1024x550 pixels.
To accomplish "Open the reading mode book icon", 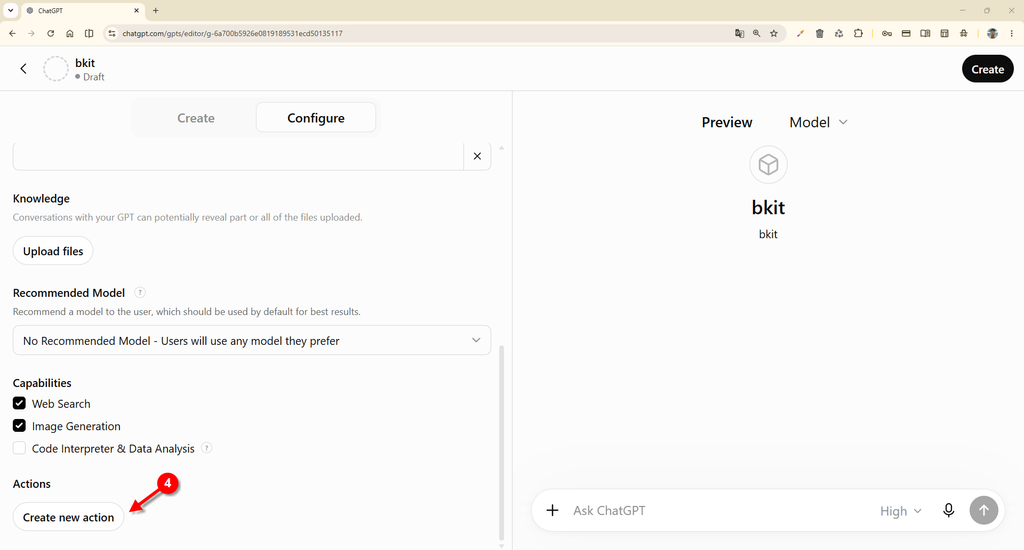I will pos(925,33).
